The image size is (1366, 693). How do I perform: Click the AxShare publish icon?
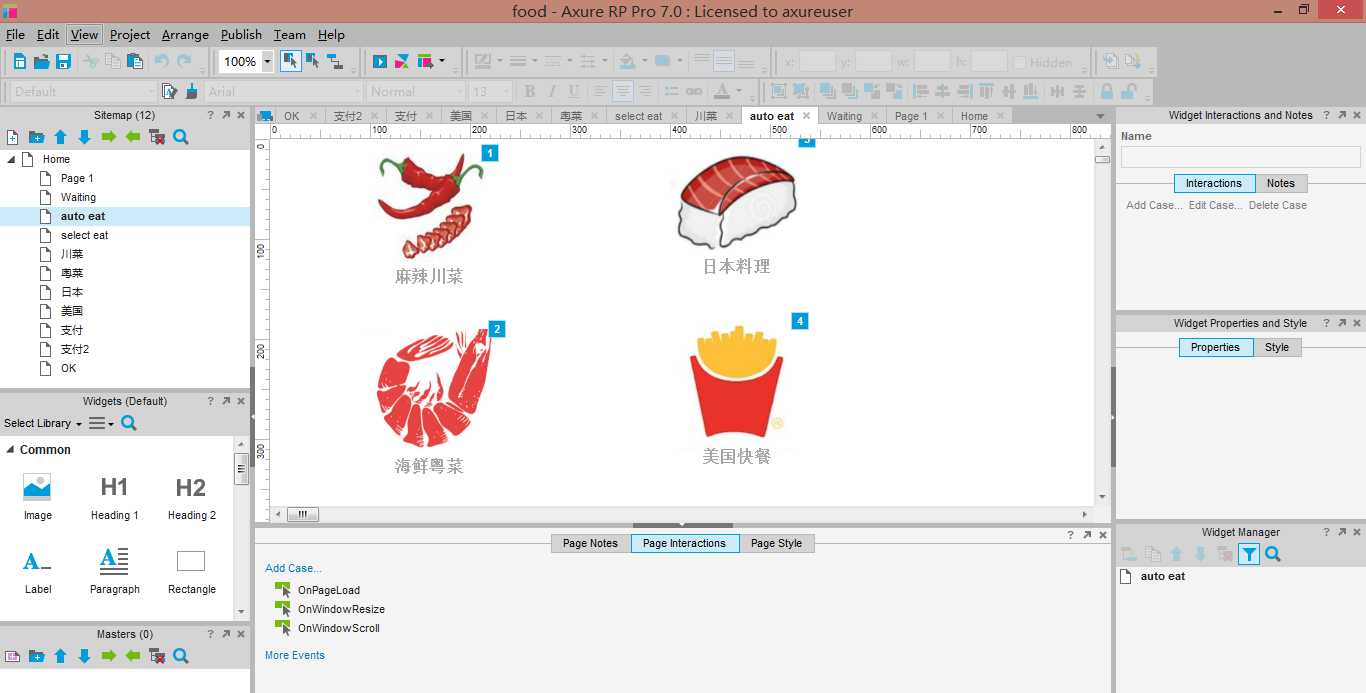point(402,62)
